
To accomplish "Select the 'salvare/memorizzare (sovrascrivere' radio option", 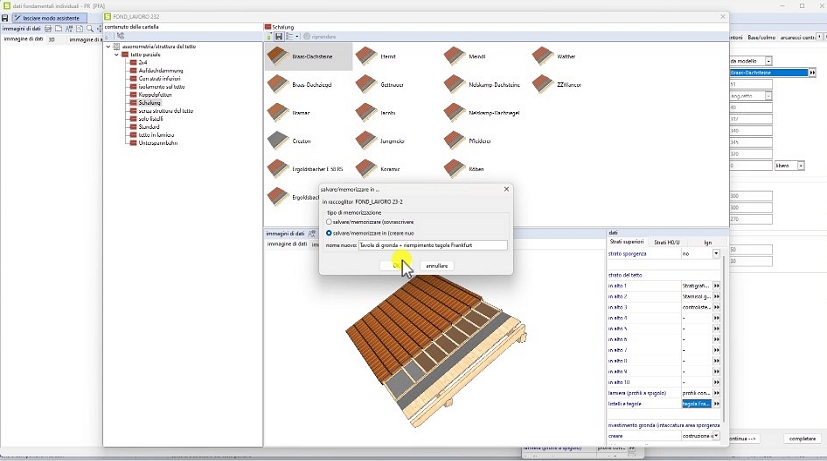I will pyautogui.click(x=330, y=222).
